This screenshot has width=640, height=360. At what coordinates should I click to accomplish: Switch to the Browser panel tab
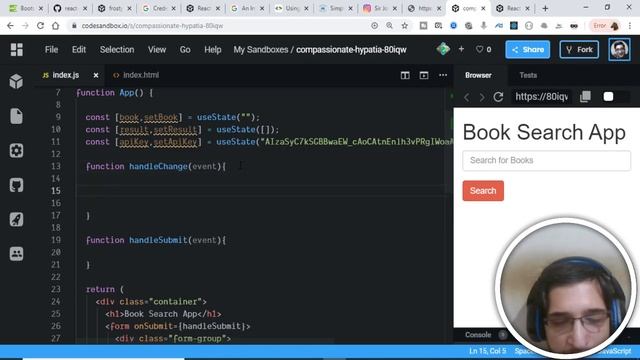click(478, 75)
